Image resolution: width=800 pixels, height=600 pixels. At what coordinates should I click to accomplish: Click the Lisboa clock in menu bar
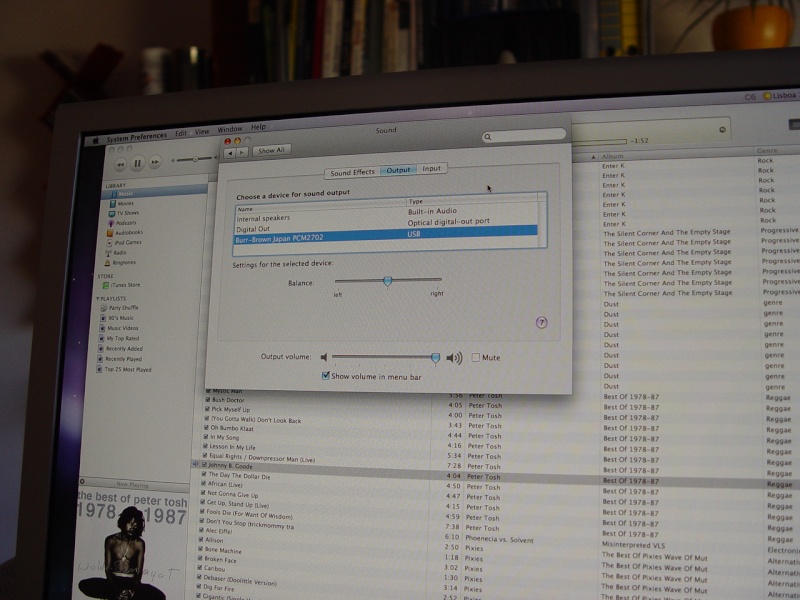point(780,95)
